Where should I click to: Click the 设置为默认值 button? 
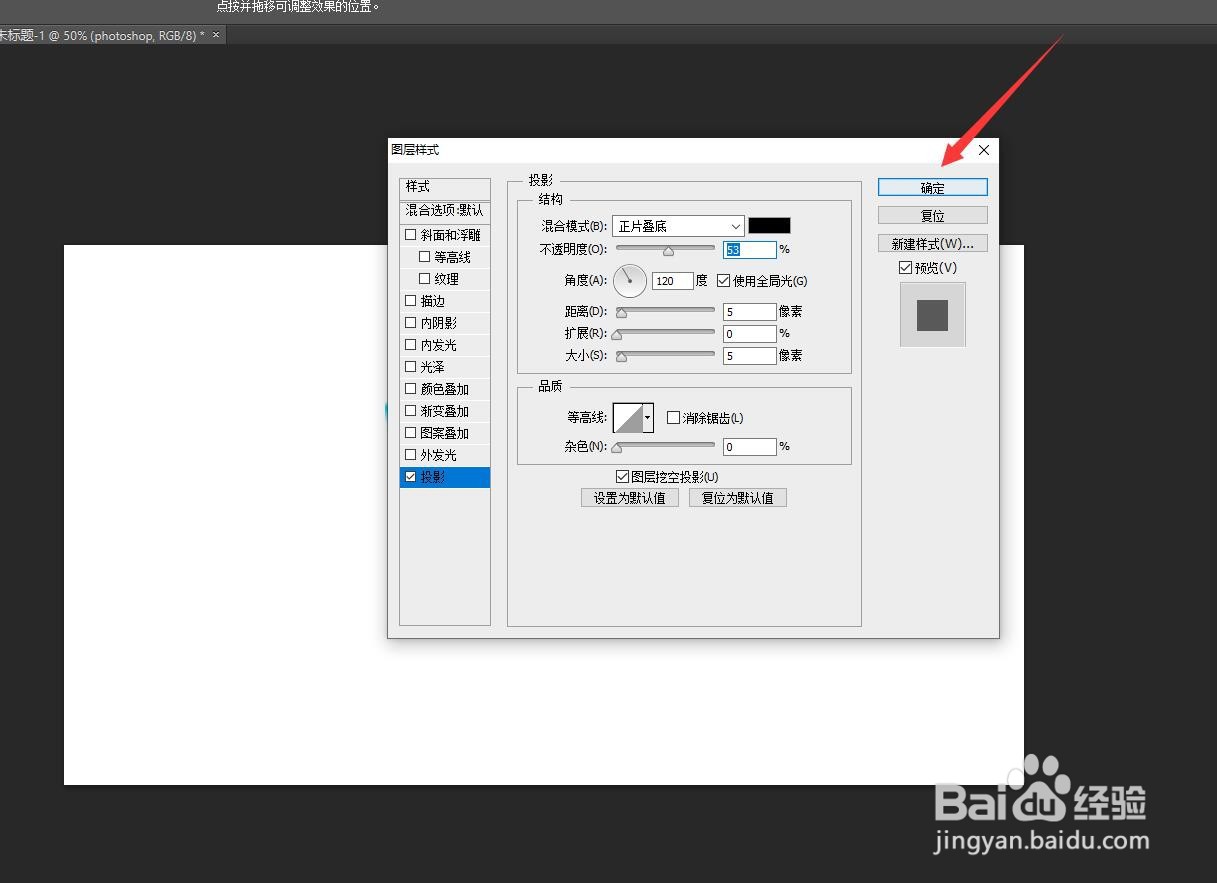point(629,497)
